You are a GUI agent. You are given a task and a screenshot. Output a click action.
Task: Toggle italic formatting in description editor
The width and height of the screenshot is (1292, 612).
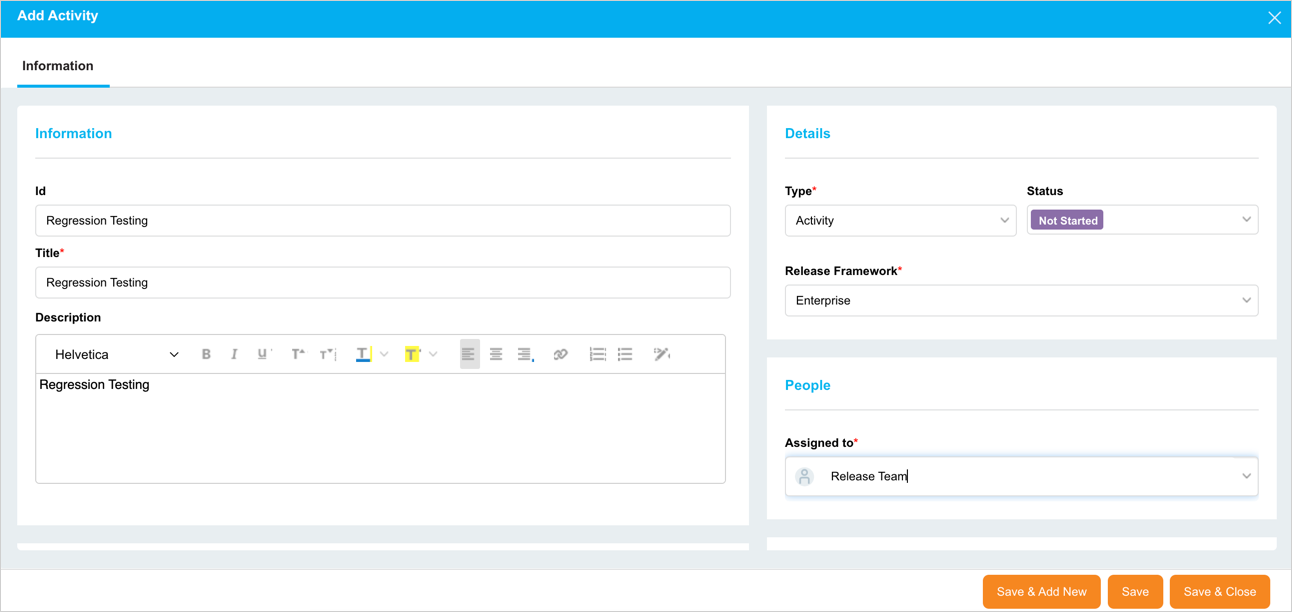[234, 354]
